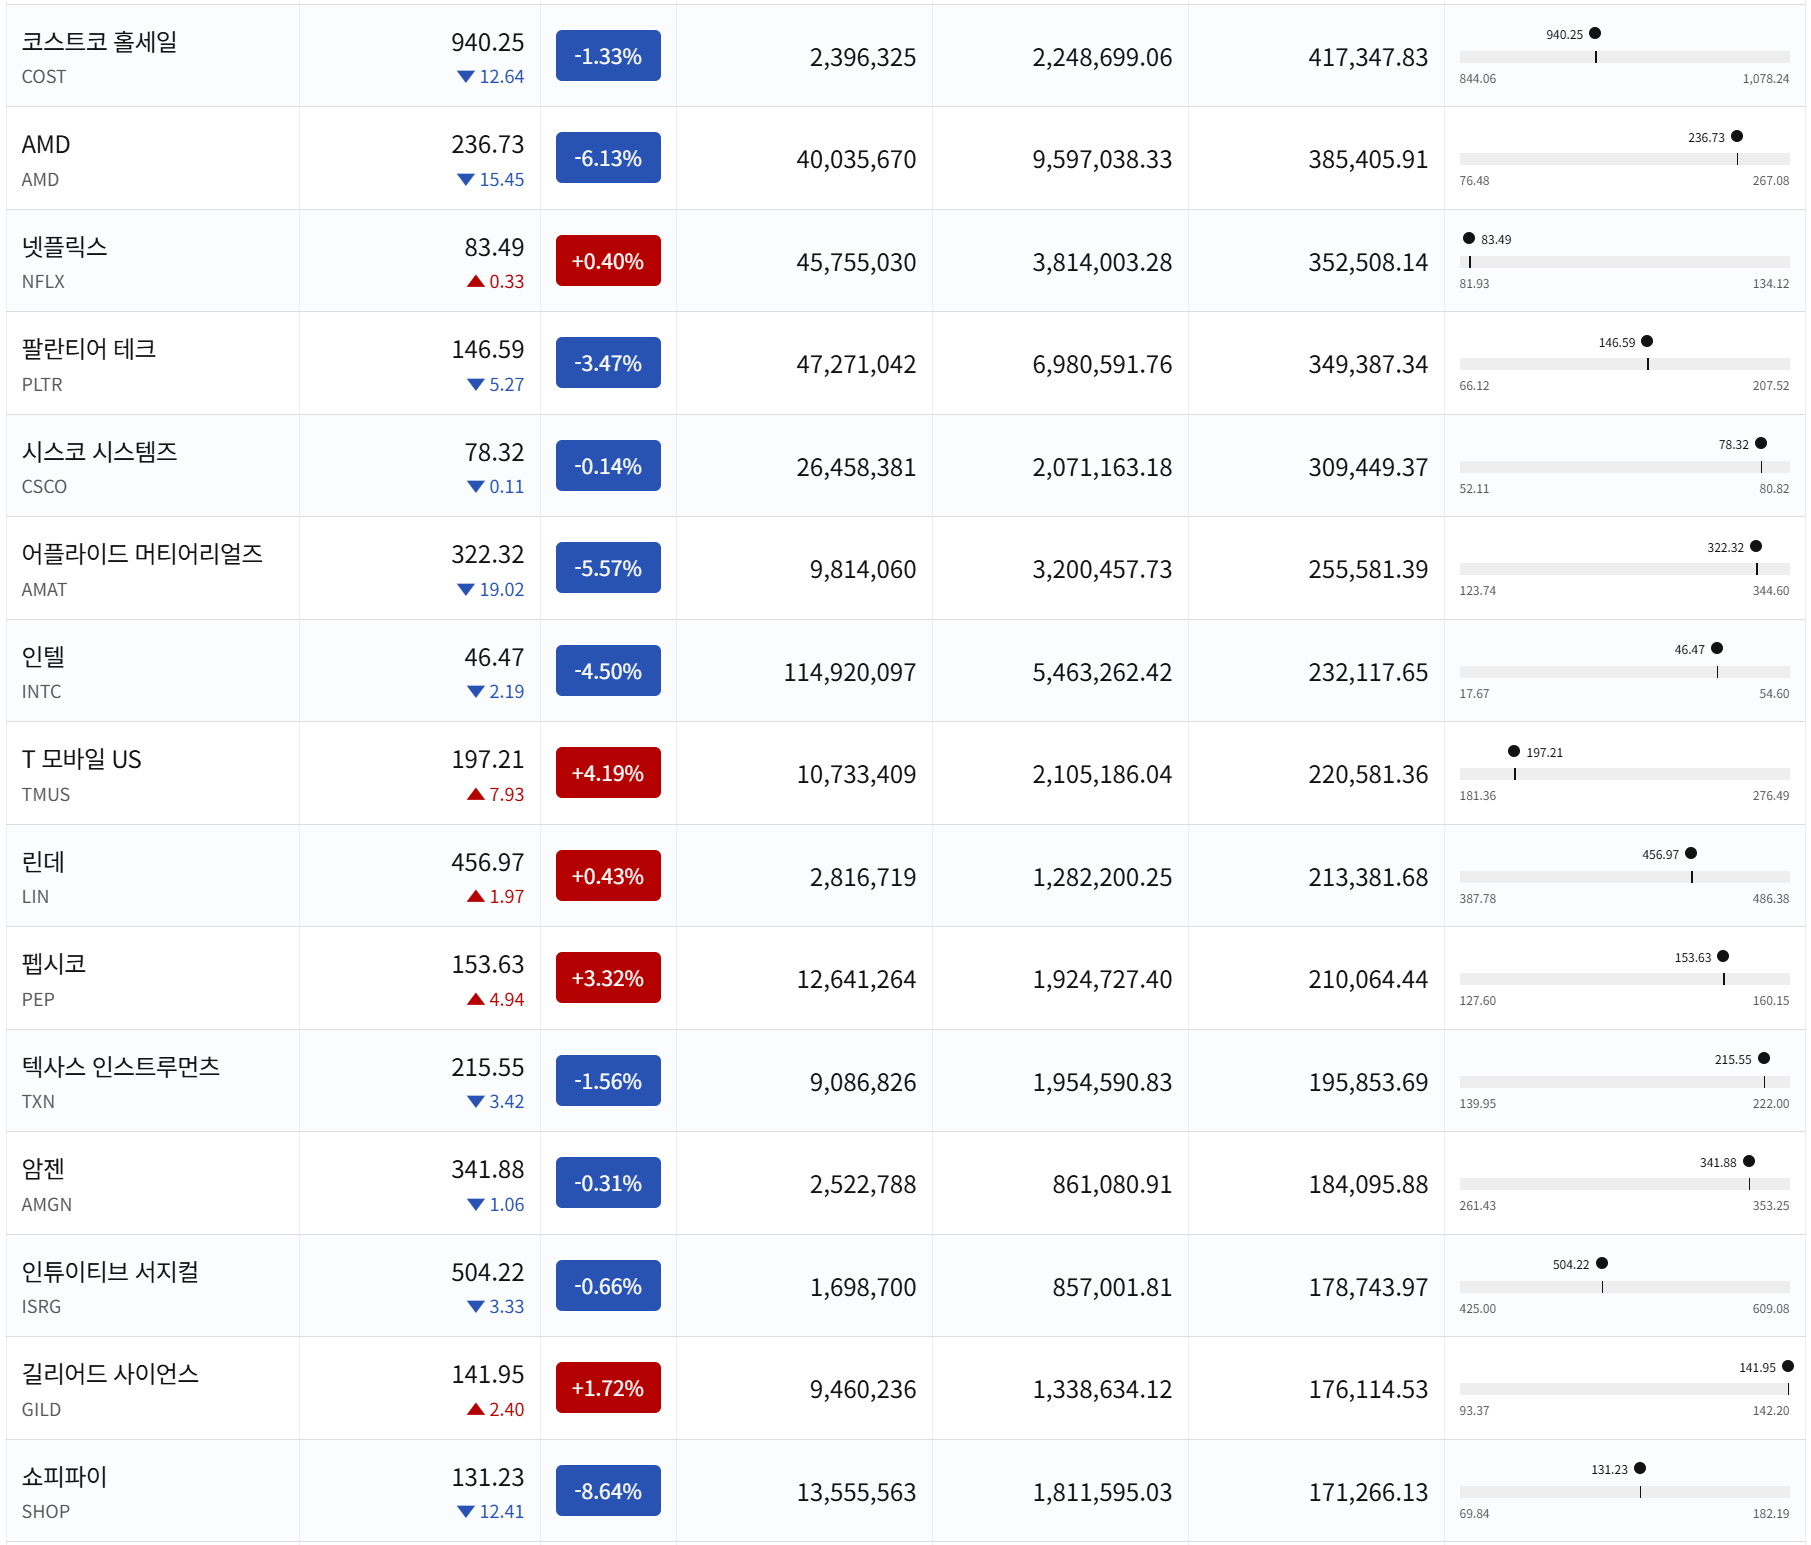Click the 236.73 range marker dot for AMD

click(x=1737, y=136)
